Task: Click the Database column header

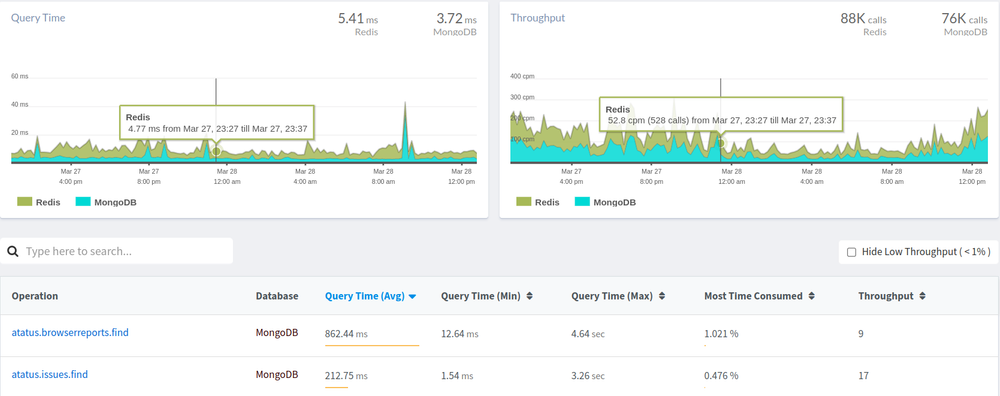Action: click(x=277, y=296)
